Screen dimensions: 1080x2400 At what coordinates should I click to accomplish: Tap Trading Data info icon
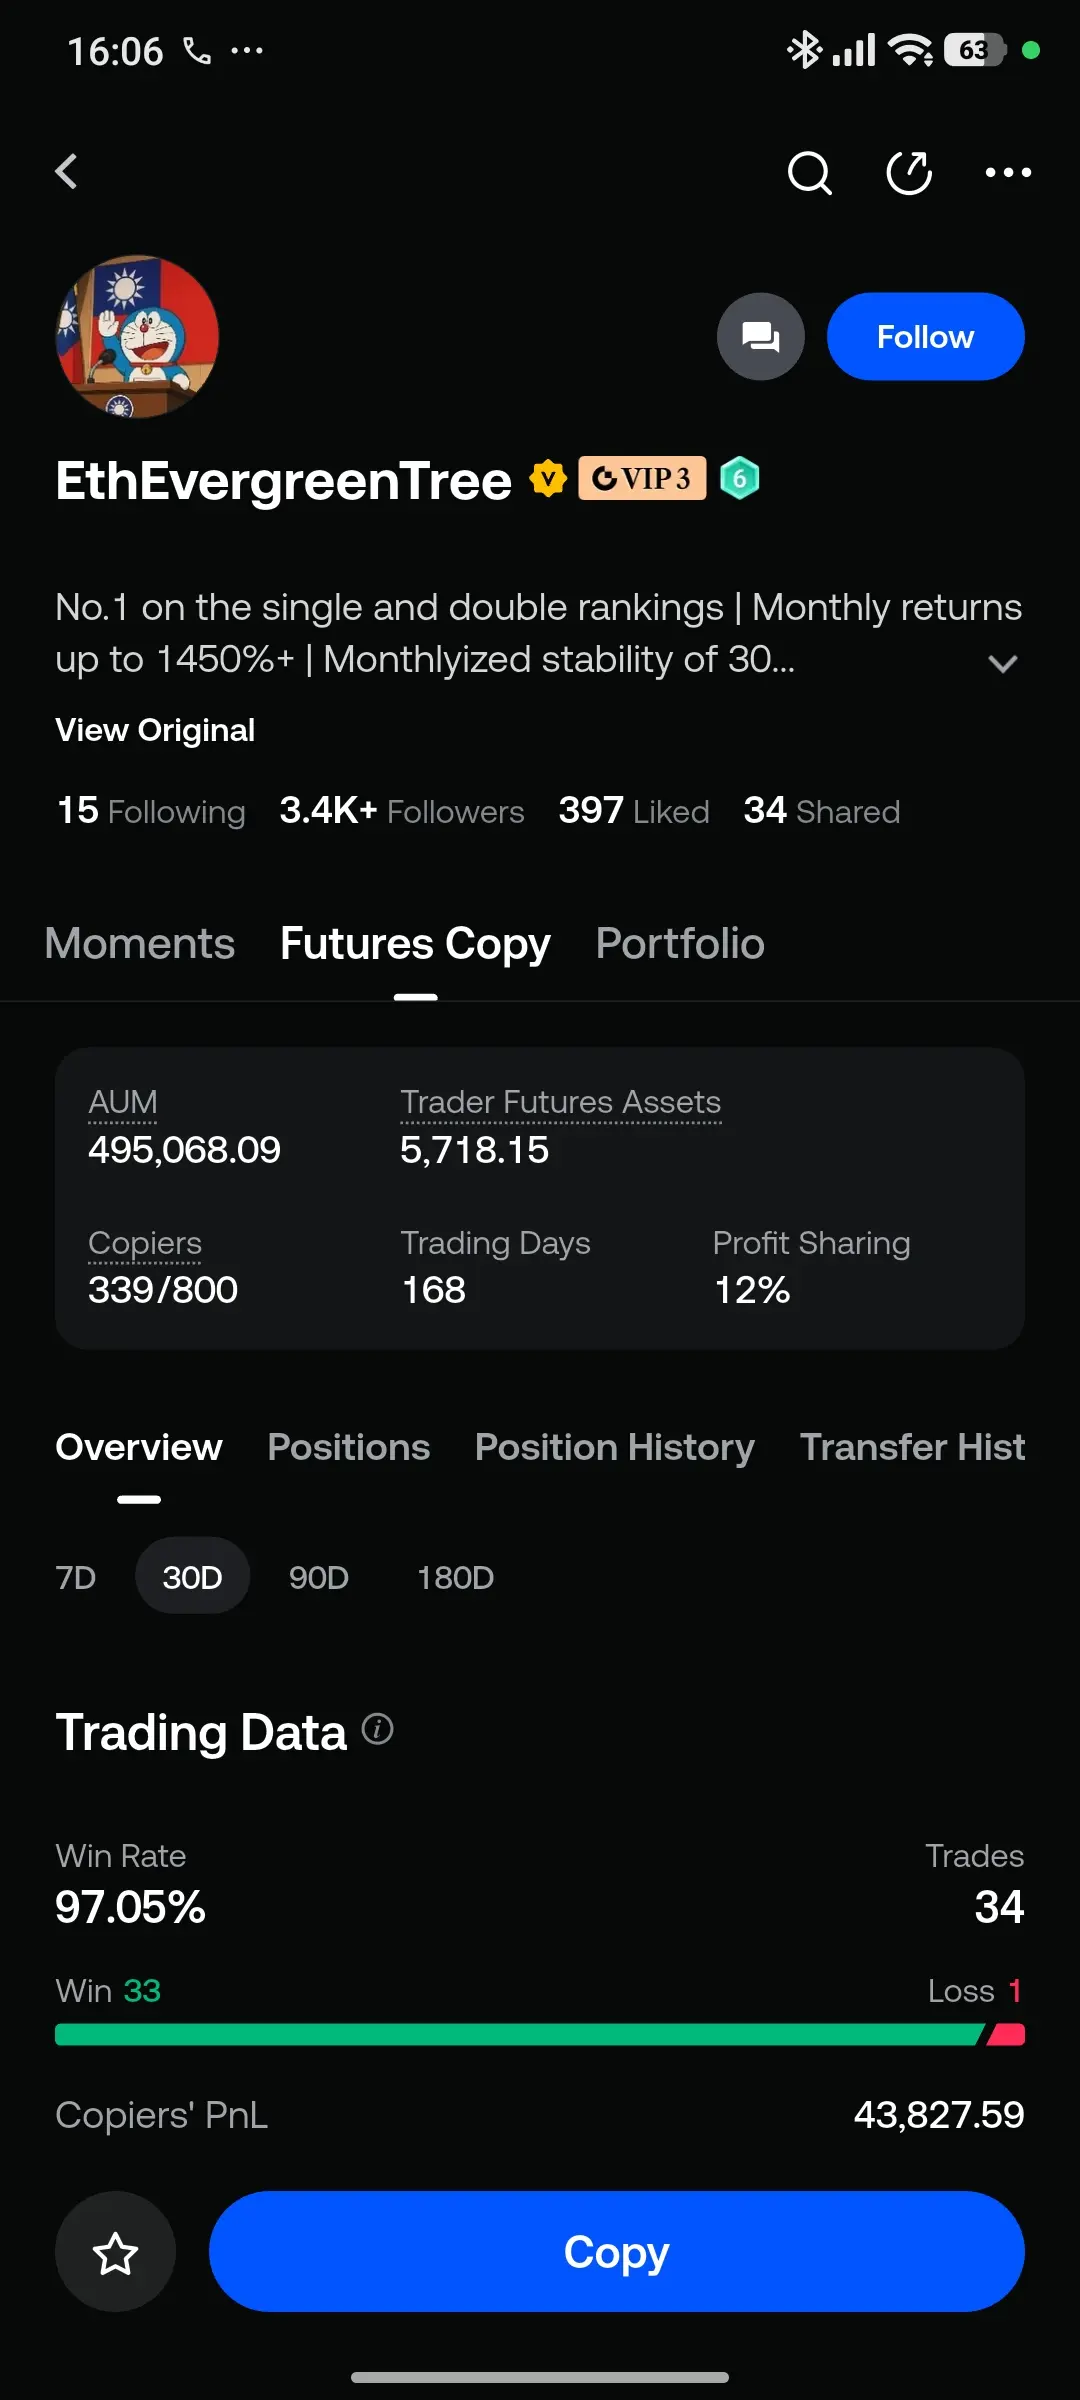(377, 1729)
